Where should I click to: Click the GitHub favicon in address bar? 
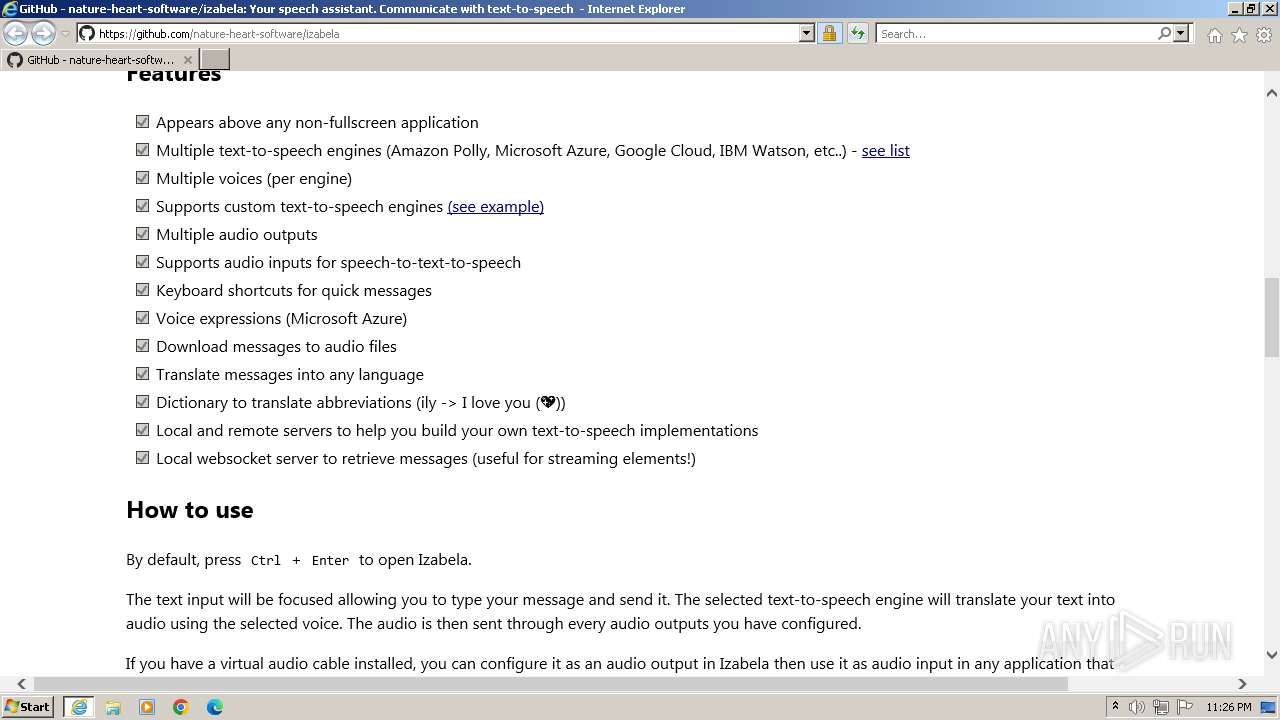click(x=87, y=33)
